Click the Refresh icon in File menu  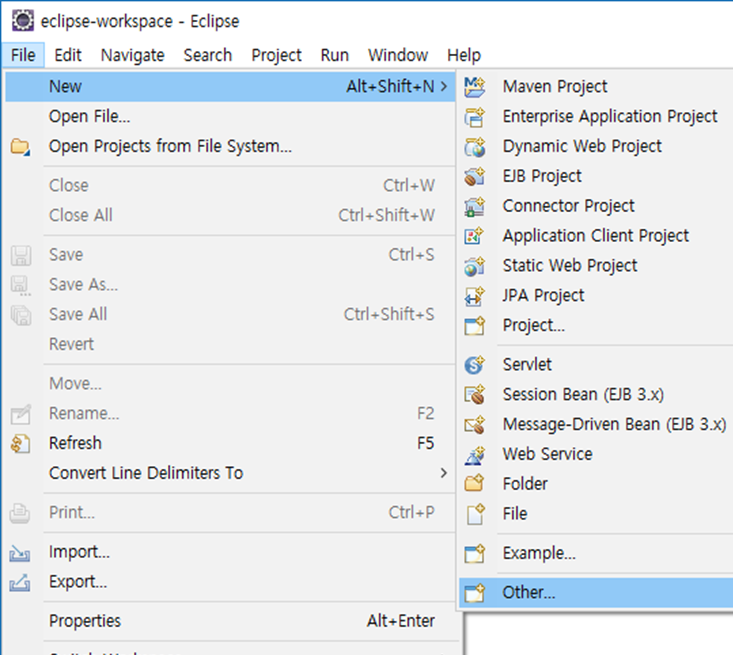point(20,444)
